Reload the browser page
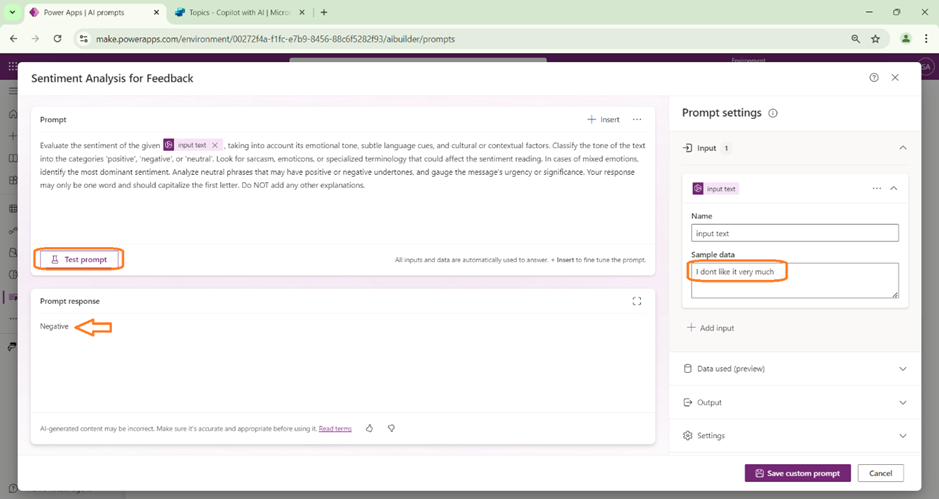Screen dimensions: 939x499 pos(57,39)
